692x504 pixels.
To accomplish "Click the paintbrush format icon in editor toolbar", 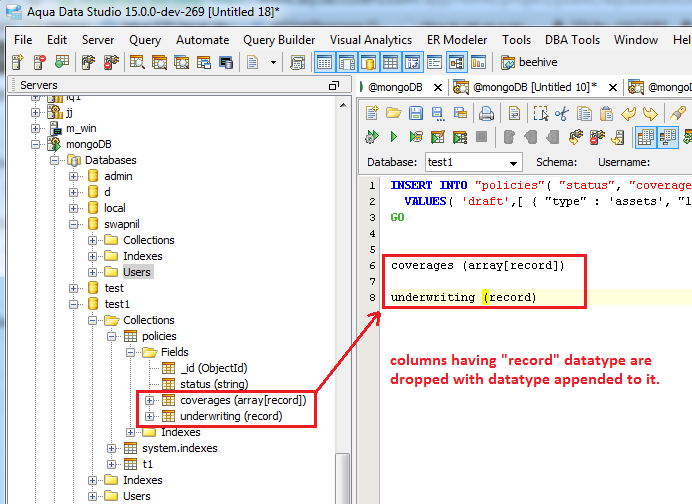I will tap(677, 113).
